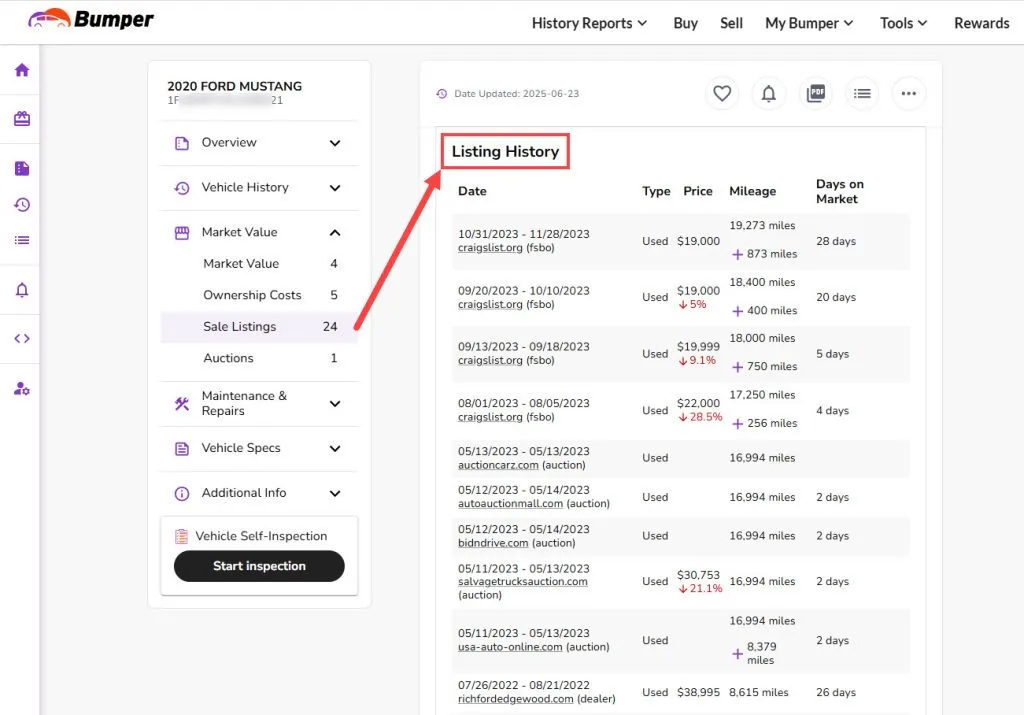
Task: Open the My Bumper menu
Action: pyautogui.click(x=809, y=24)
